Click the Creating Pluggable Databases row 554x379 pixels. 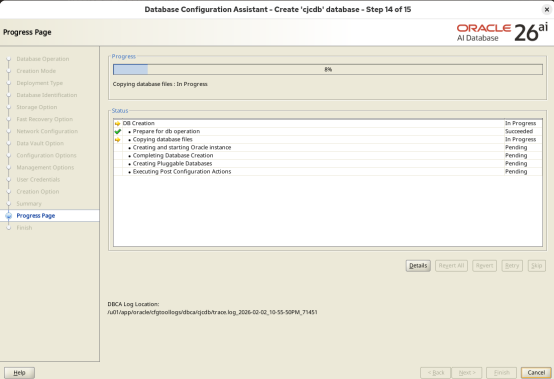(x=328, y=164)
